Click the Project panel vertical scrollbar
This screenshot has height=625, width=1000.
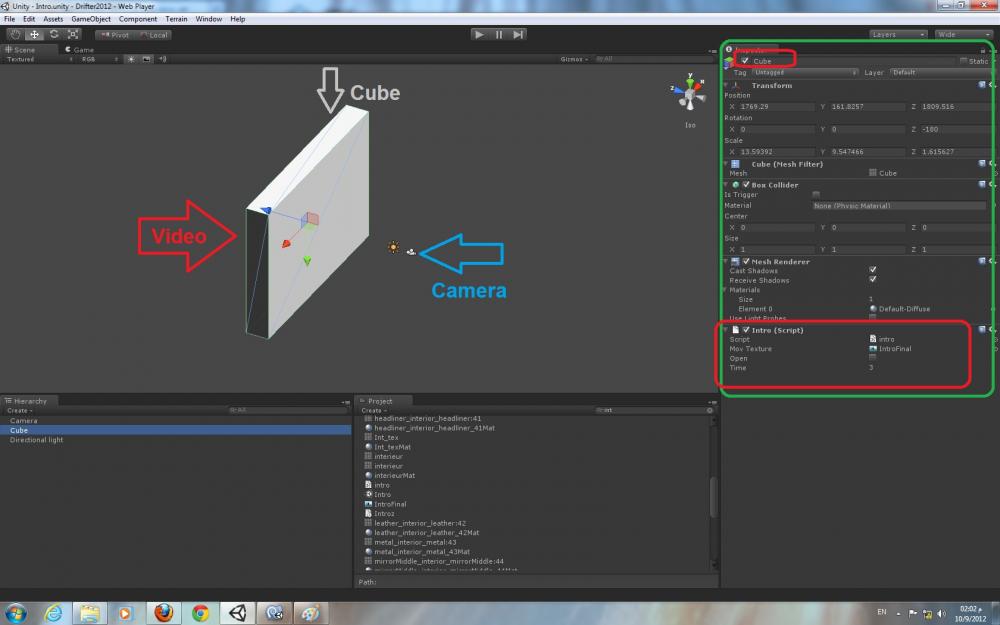713,497
